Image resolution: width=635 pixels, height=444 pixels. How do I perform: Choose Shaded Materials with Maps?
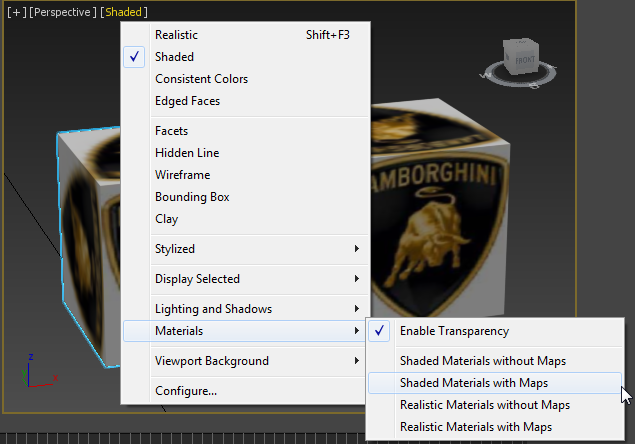tap(495, 383)
